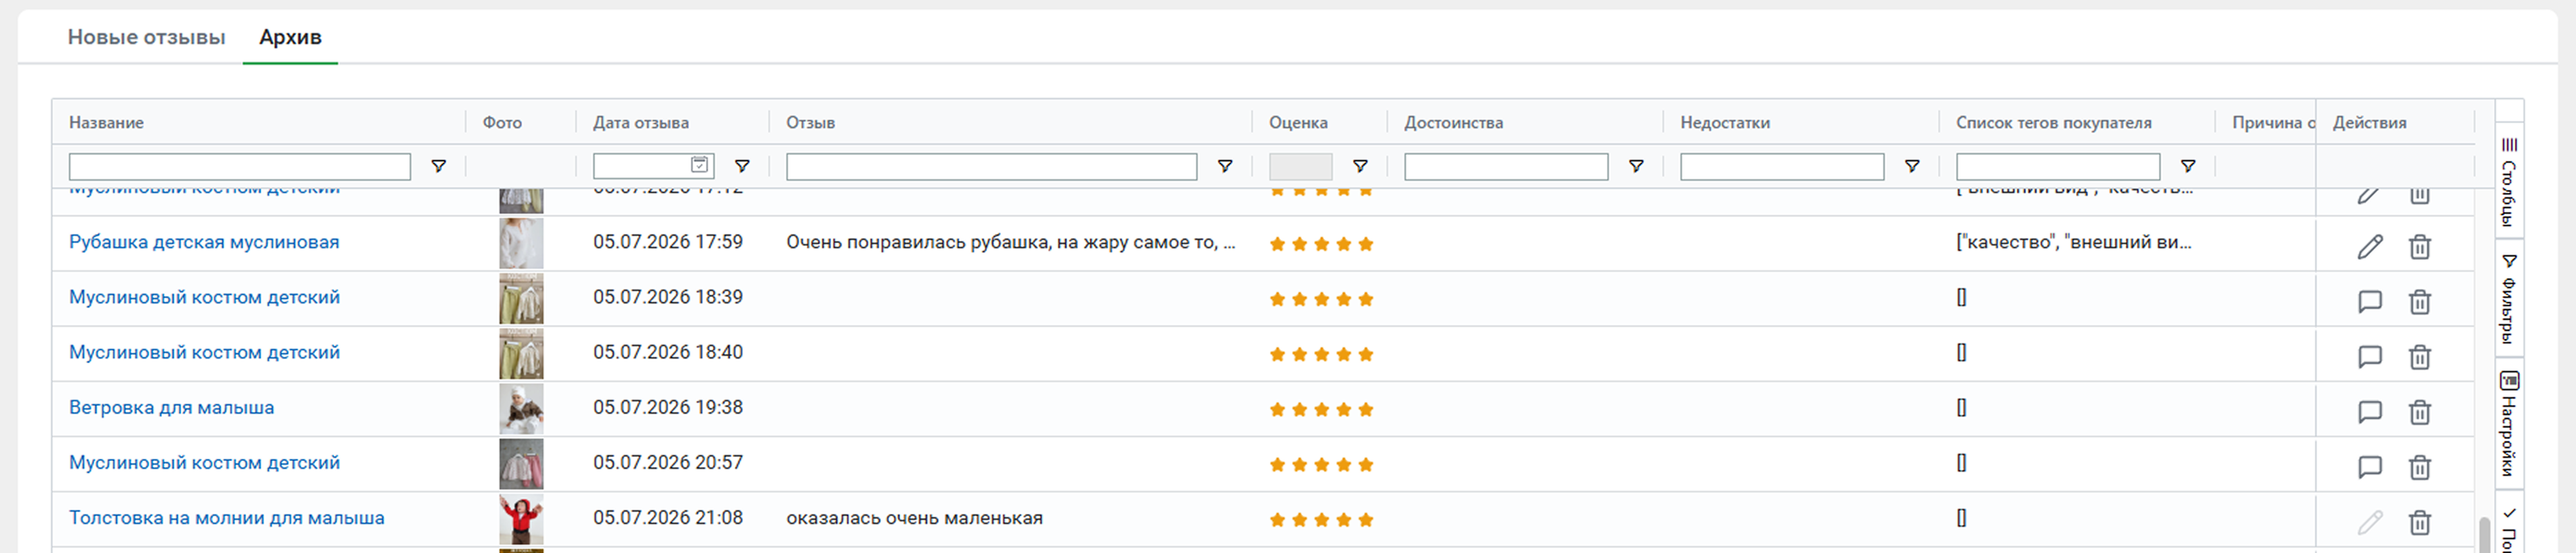This screenshot has height=553, width=2576.
Task: Sort by the Достоинства column header
Action: click(x=1453, y=122)
